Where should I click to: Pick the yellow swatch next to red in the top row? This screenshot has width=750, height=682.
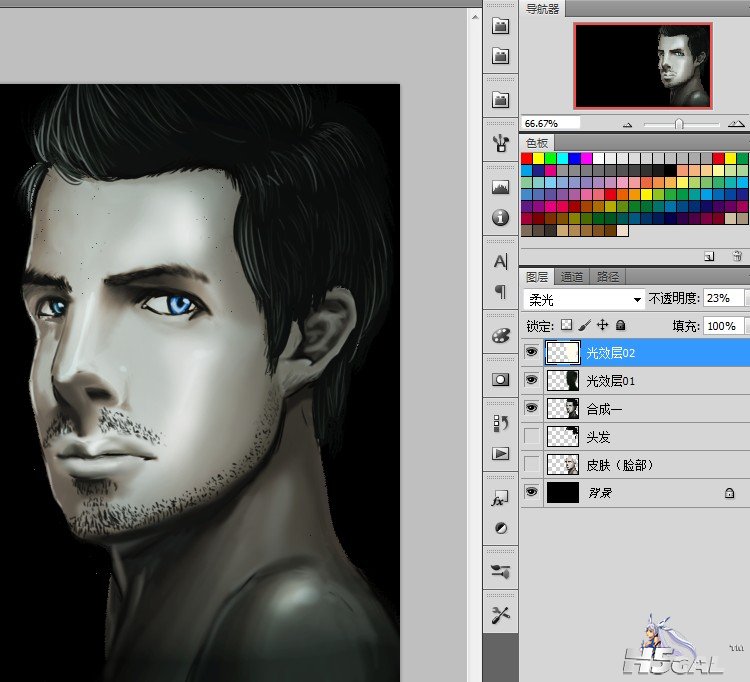pyautogui.click(x=539, y=158)
